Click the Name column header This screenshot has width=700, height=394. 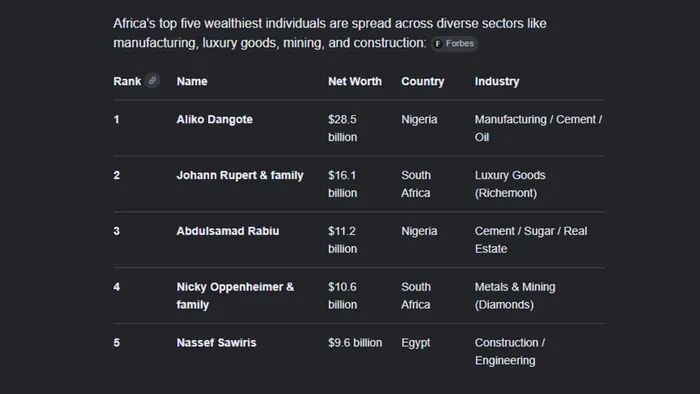pyautogui.click(x=192, y=81)
